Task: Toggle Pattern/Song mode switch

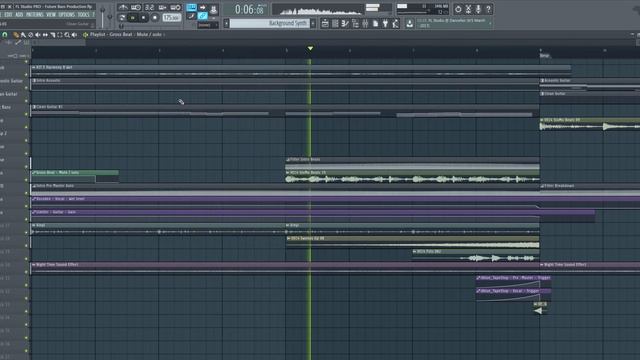Action: [x=122, y=18]
